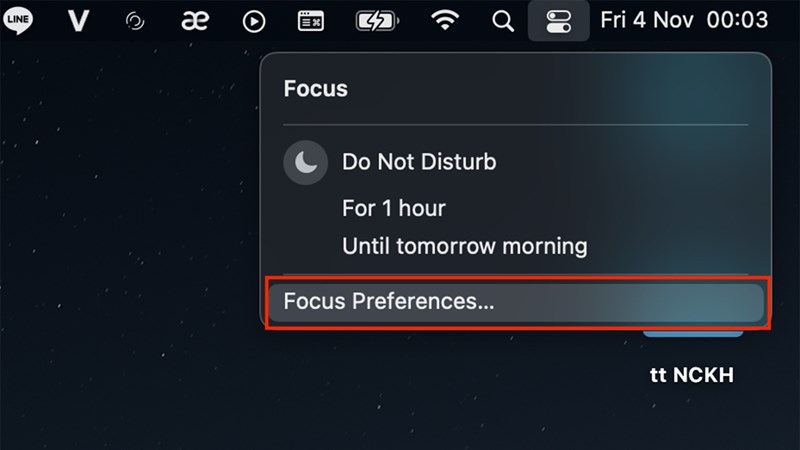Select the tt NCKH desktop item label
The height and width of the screenshot is (450, 800).
691,376
